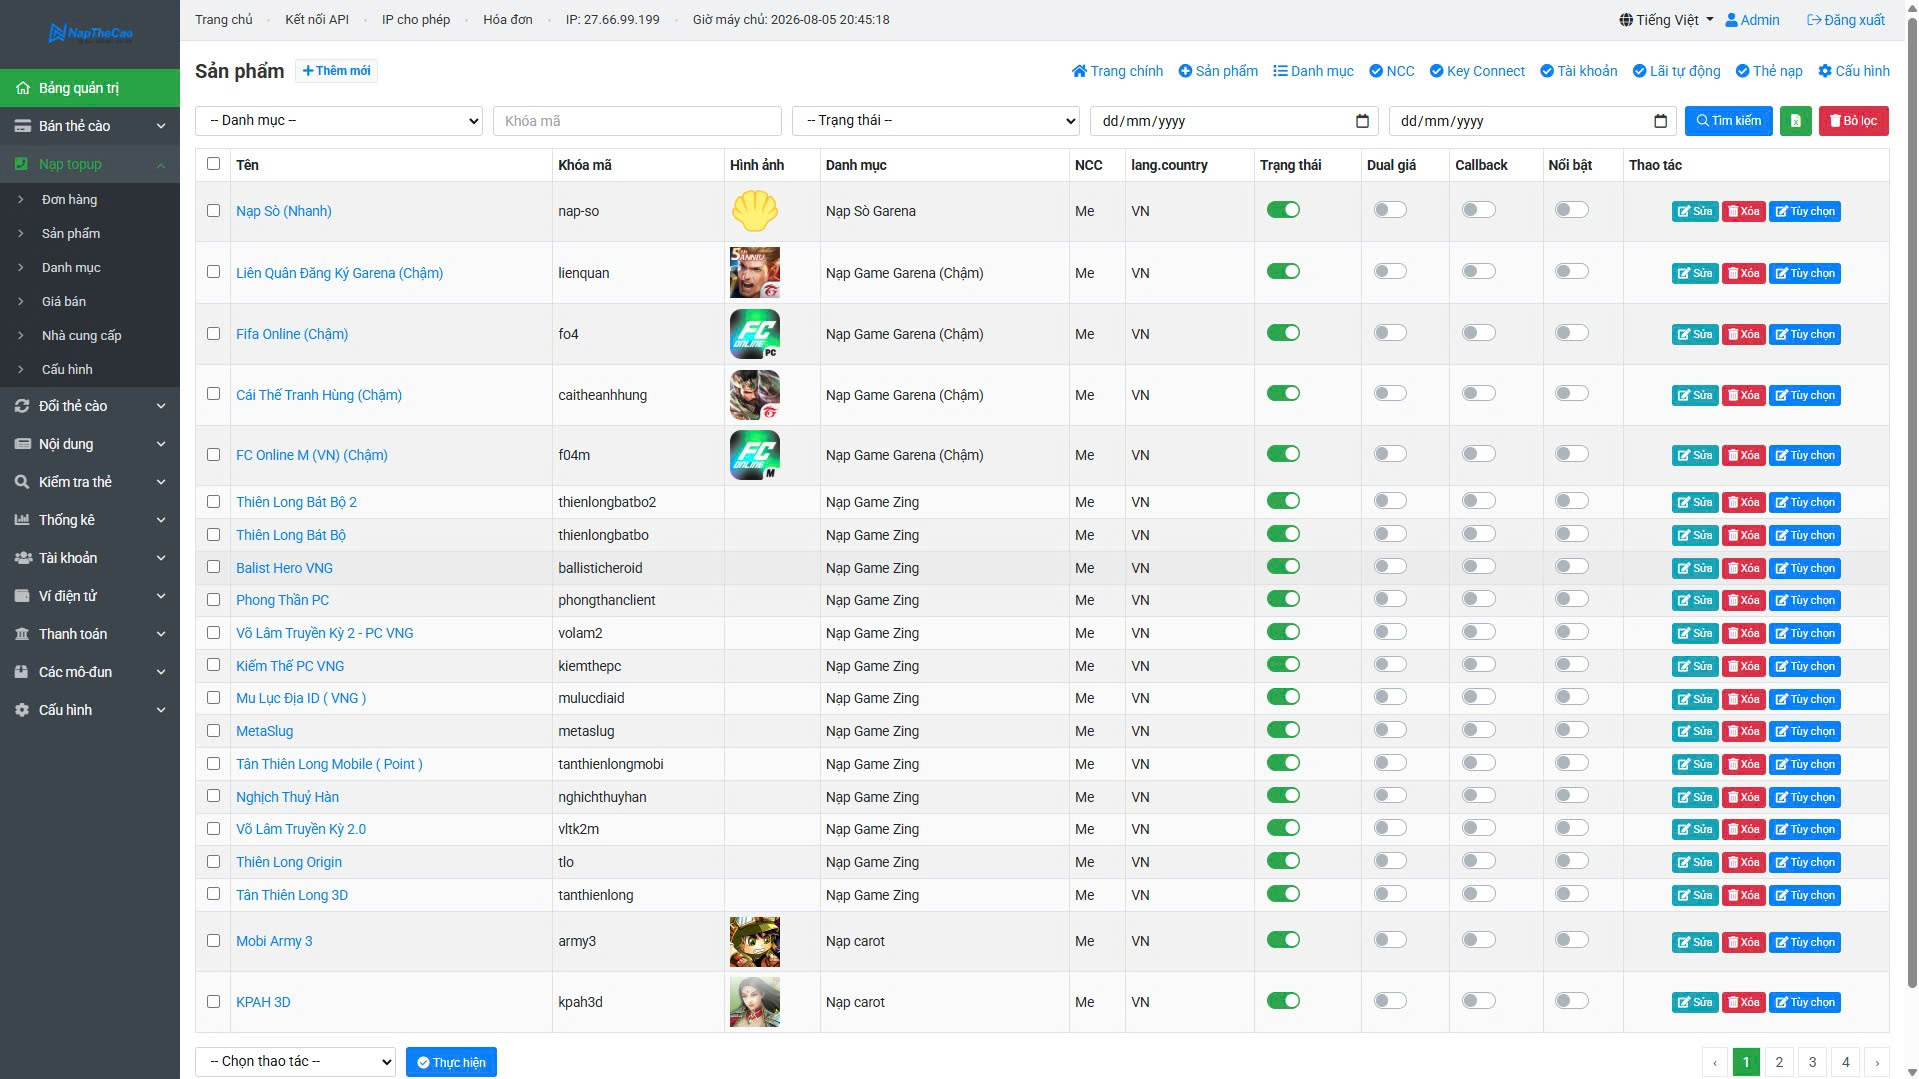The image size is (1919, 1079).
Task: Disable Trạng thái for Tân Thiên Long 3D
Action: 1283,894
